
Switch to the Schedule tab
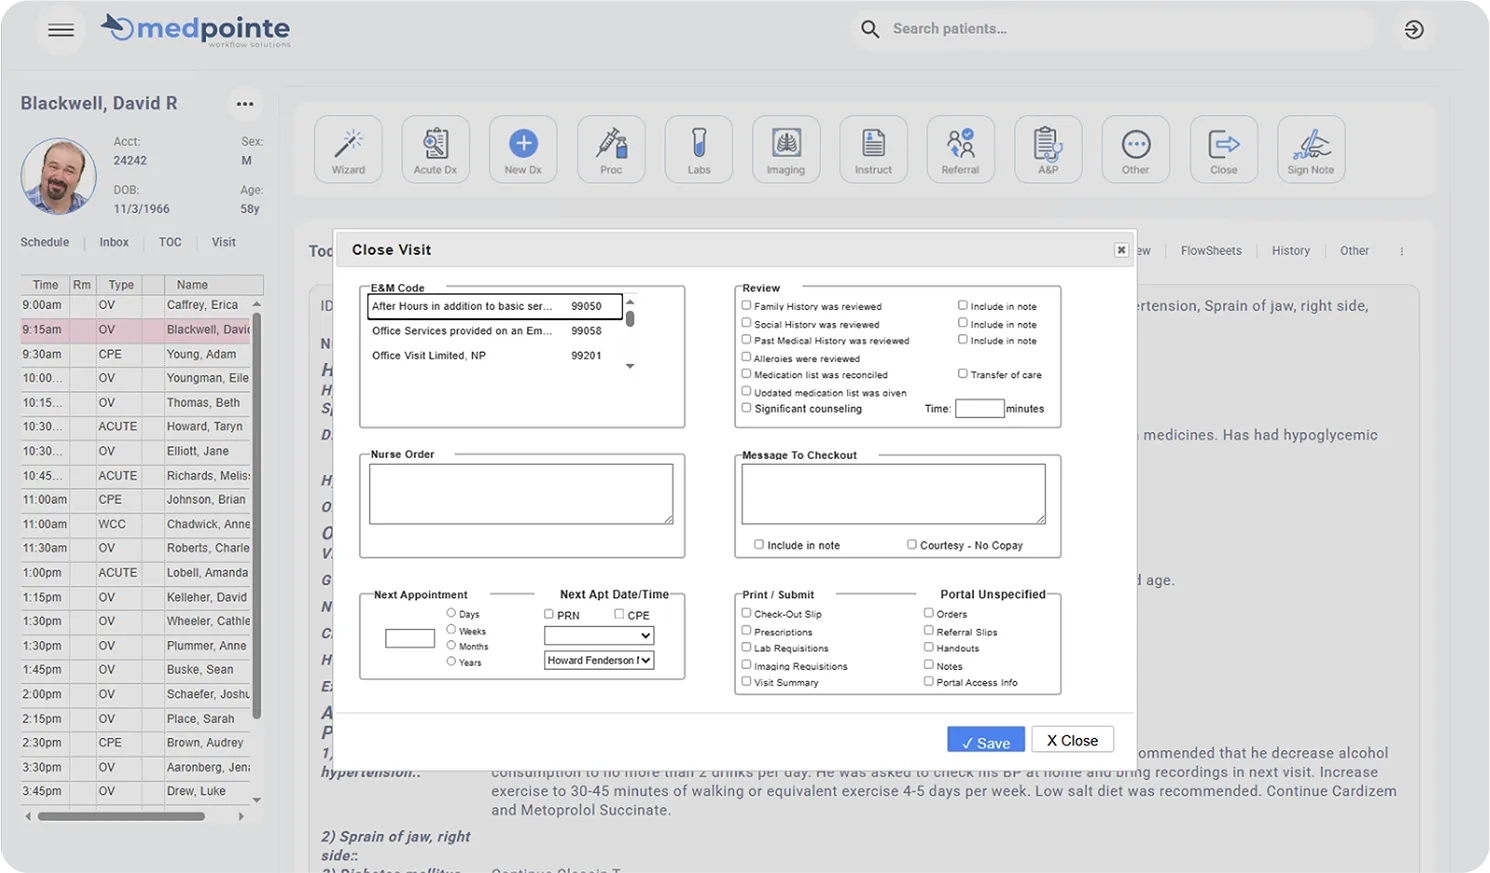click(x=45, y=242)
